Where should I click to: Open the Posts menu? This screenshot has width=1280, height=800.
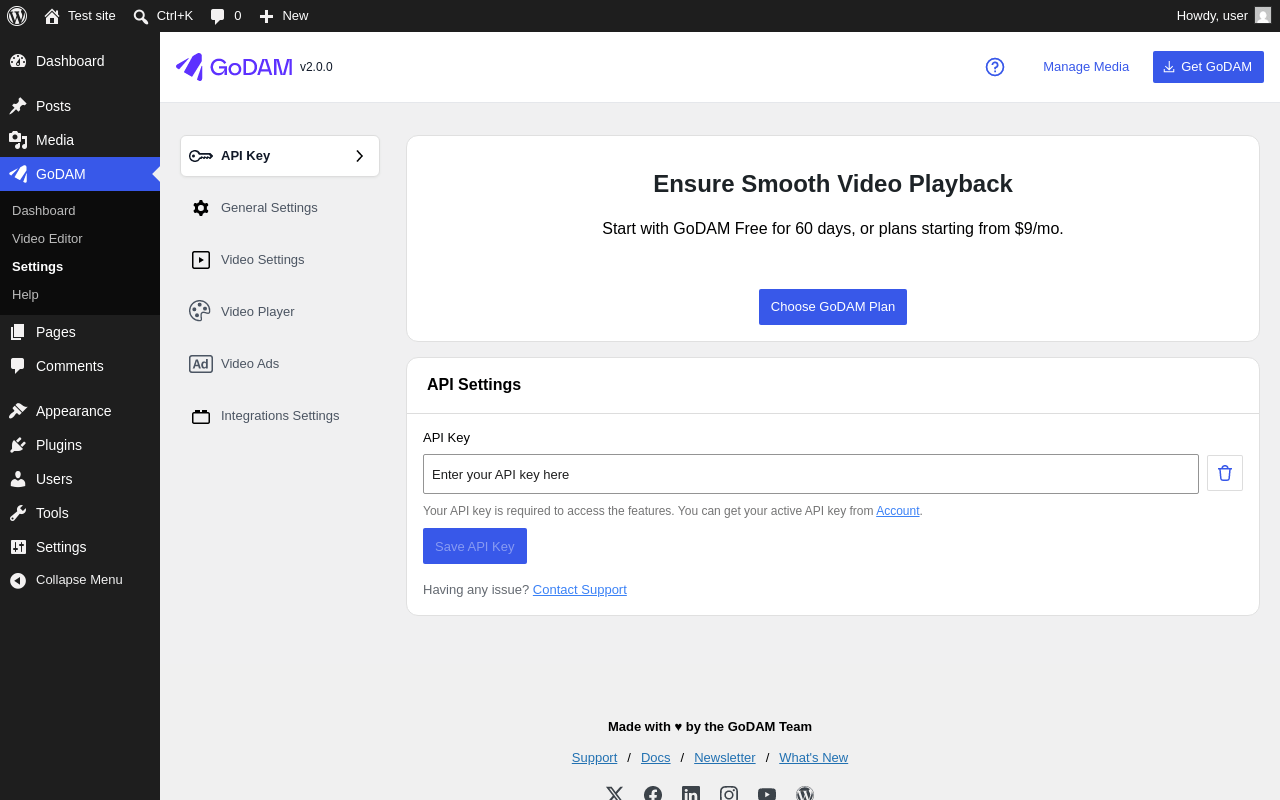[80, 106]
